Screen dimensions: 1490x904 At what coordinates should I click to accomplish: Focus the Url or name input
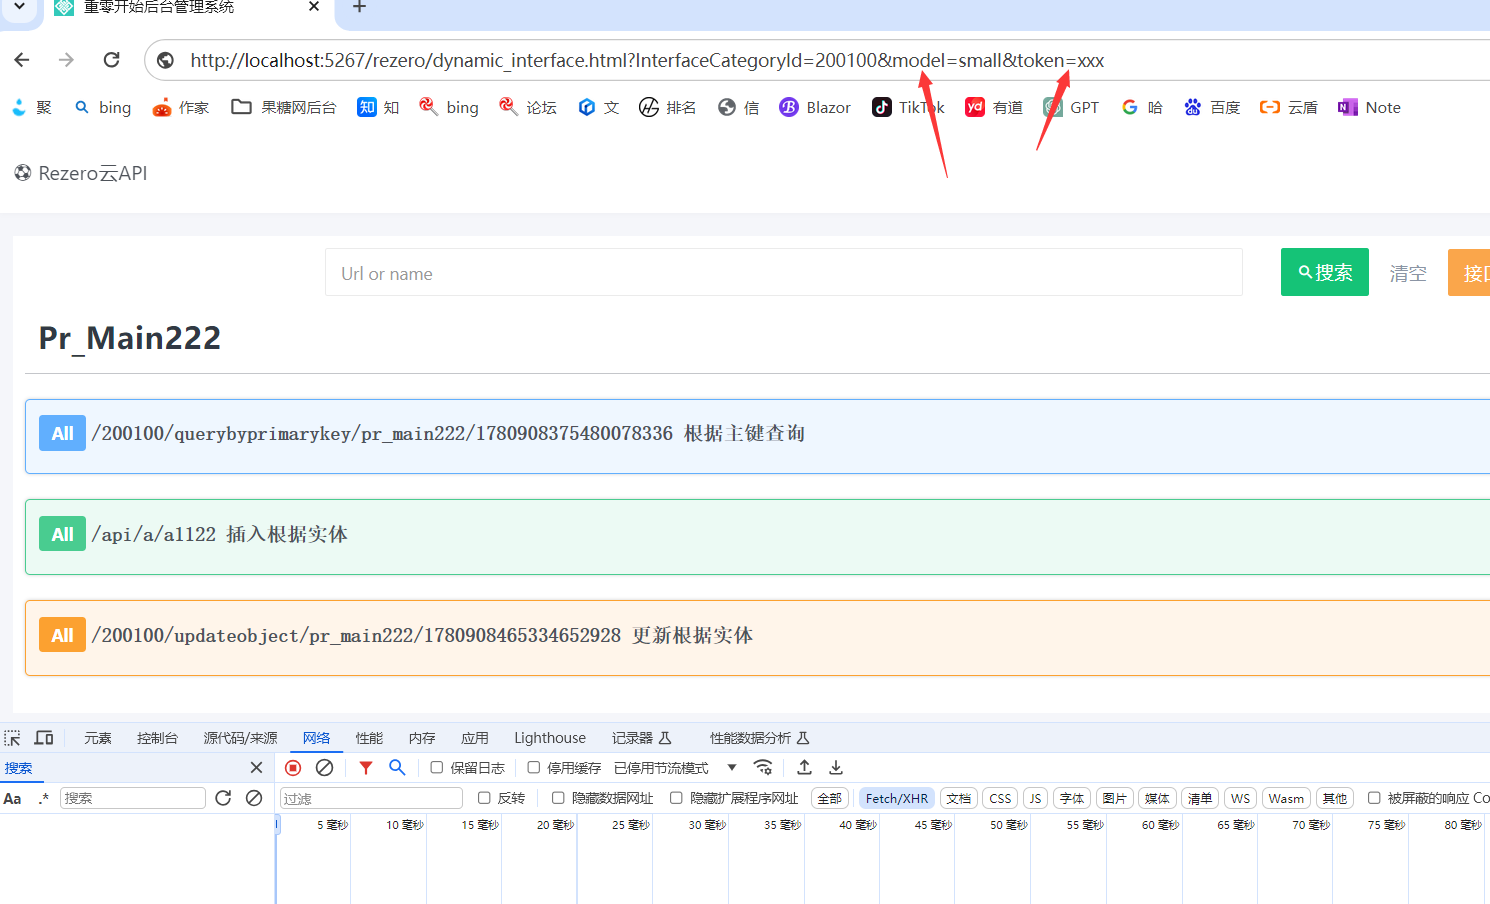[783, 273]
